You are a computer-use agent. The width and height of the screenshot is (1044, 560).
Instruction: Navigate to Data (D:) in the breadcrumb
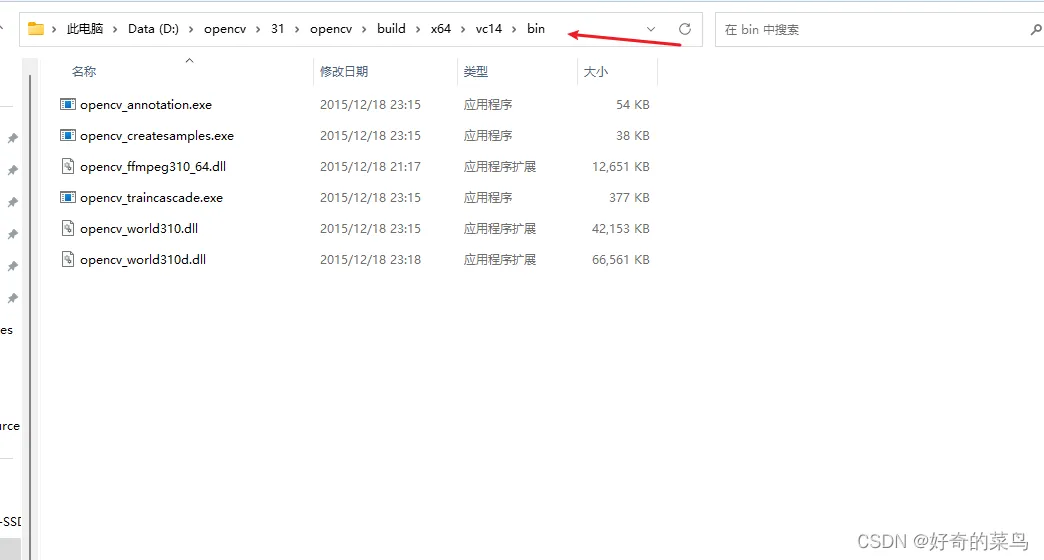[153, 29]
